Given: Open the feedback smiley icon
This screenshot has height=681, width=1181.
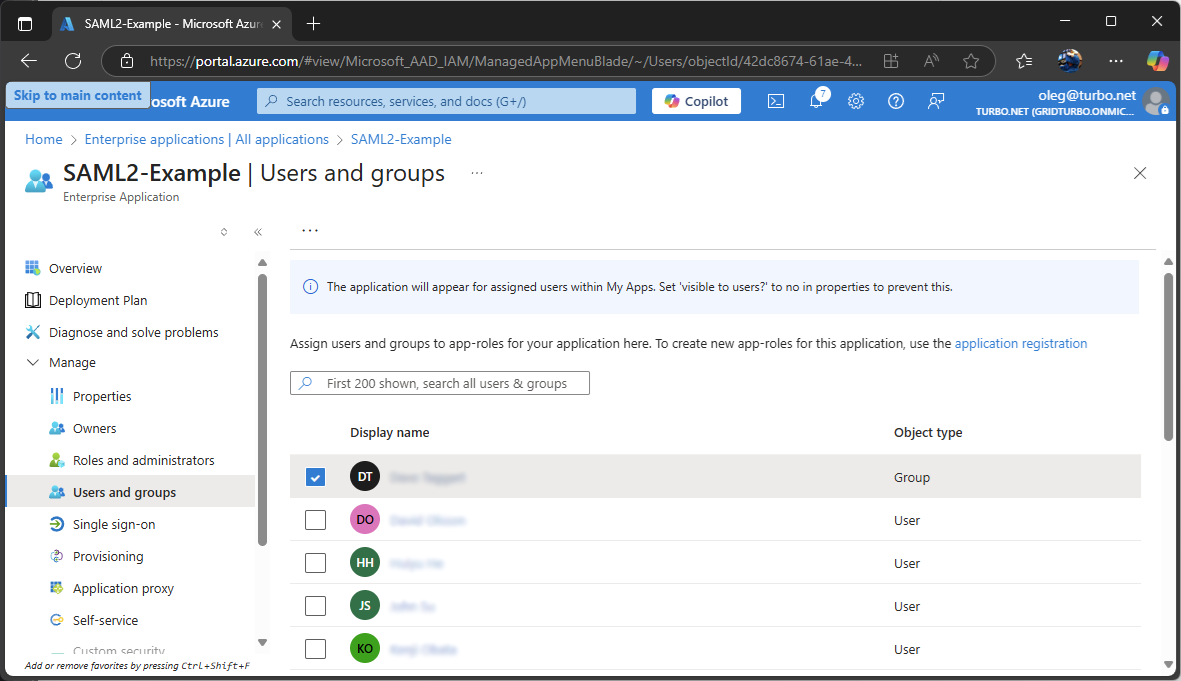Looking at the screenshot, I should 935,100.
